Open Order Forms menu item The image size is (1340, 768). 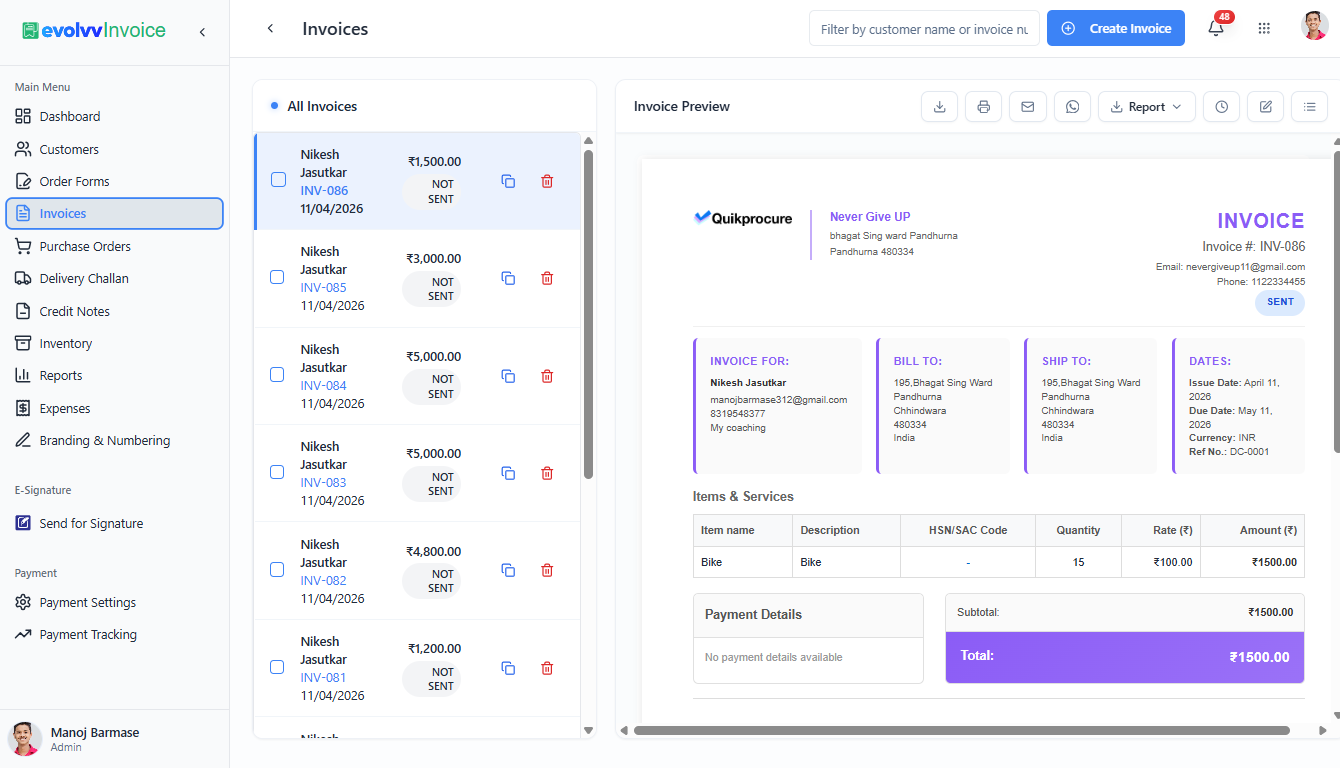tap(114, 181)
